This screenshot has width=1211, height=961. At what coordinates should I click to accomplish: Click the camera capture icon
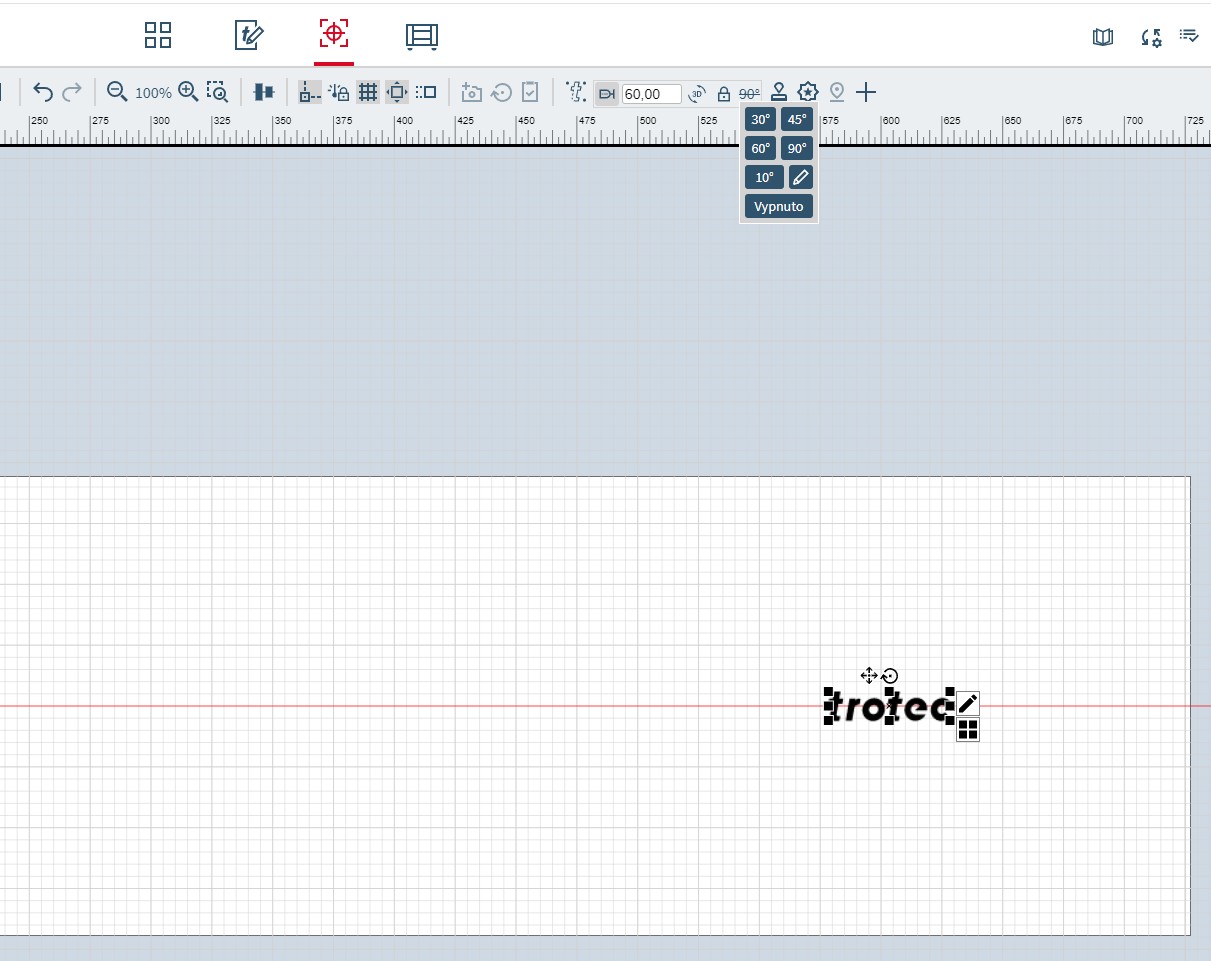[471, 93]
